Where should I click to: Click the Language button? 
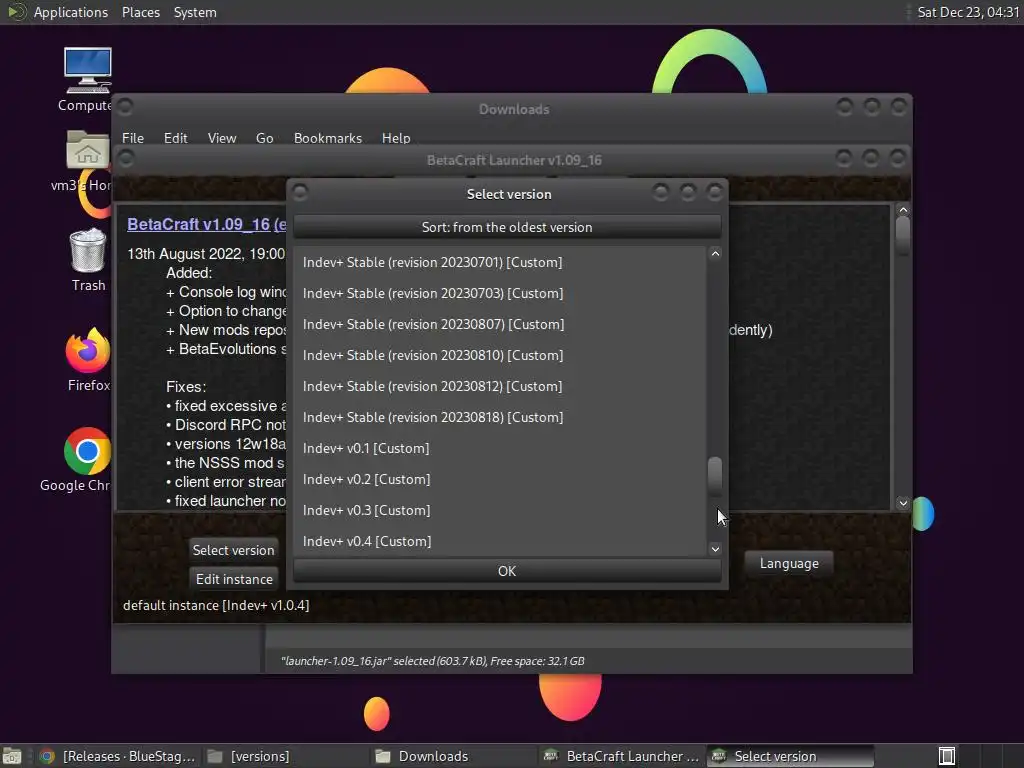tap(789, 564)
